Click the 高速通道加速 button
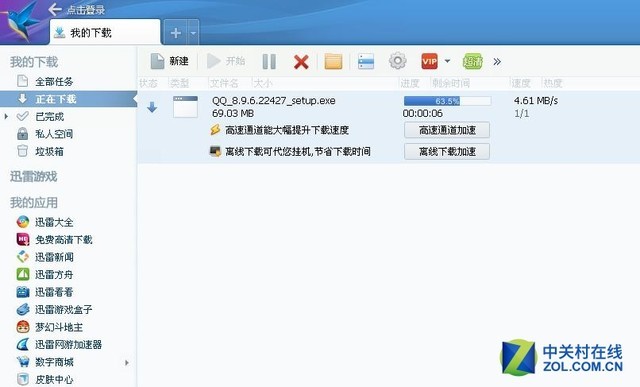 [x=447, y=130]
